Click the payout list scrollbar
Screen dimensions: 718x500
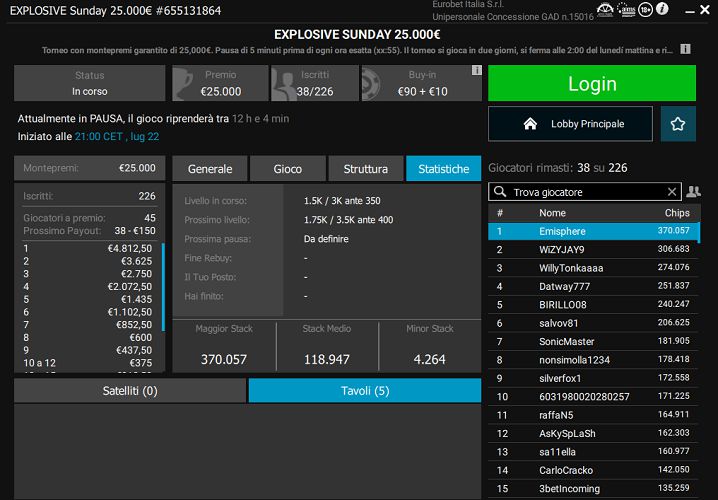pyautogui.click(x=163, y=287)
